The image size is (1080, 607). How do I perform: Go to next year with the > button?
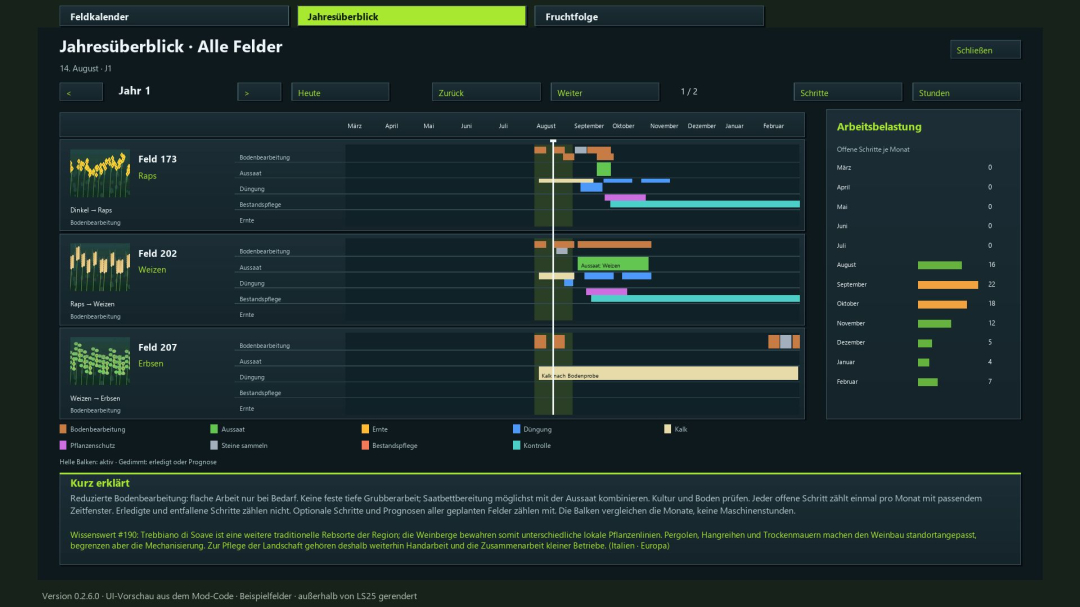click(x=259, y=92)
